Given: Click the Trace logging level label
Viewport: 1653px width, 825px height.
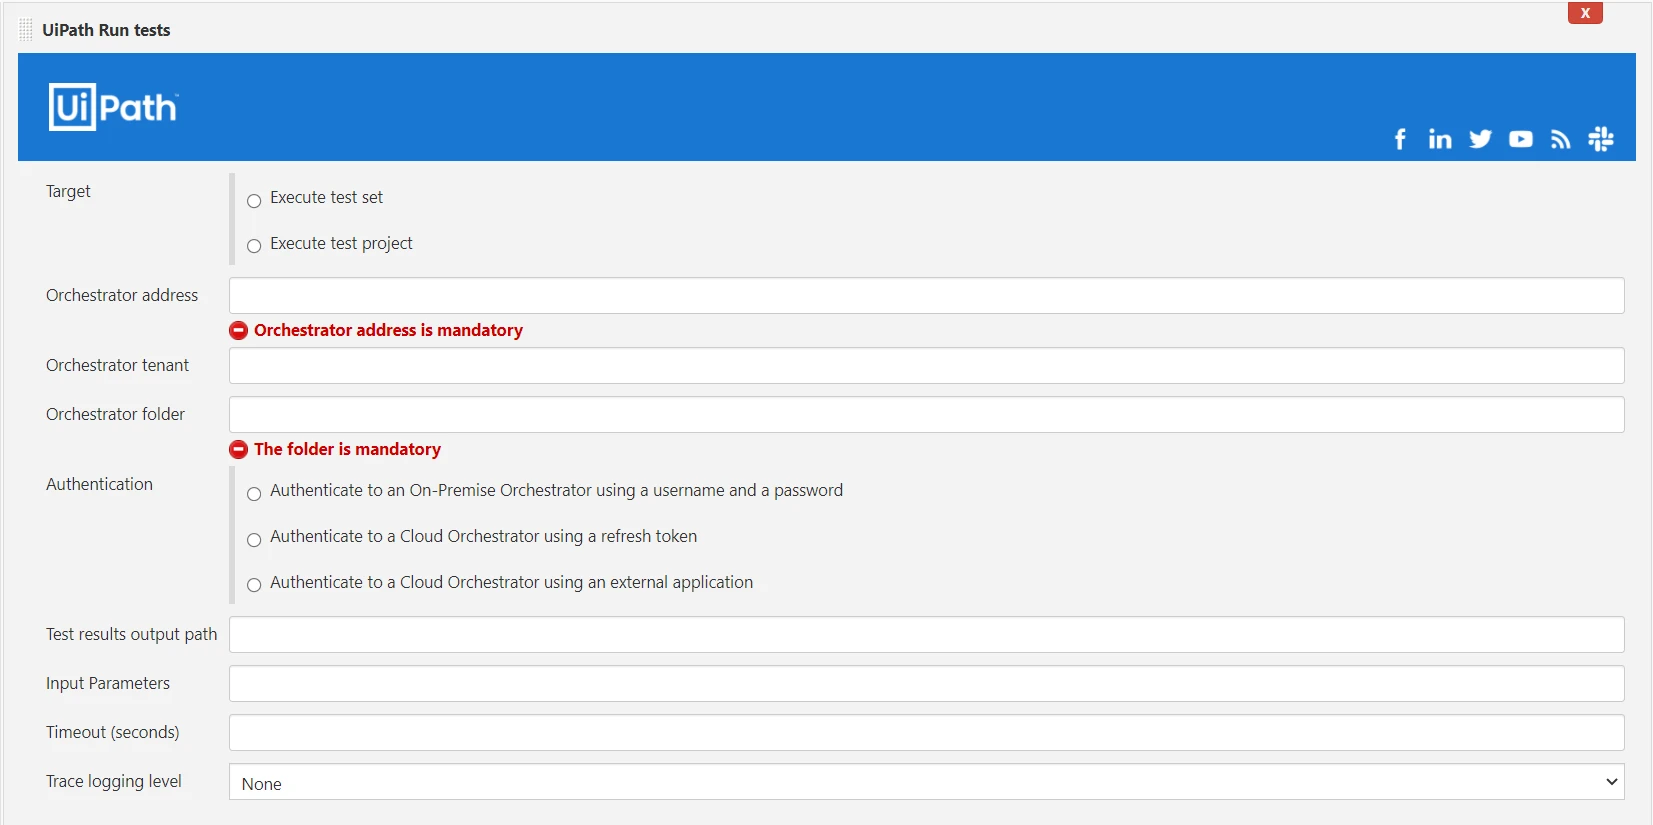Looking at the screenshot, I should click(x=114, y=781).
